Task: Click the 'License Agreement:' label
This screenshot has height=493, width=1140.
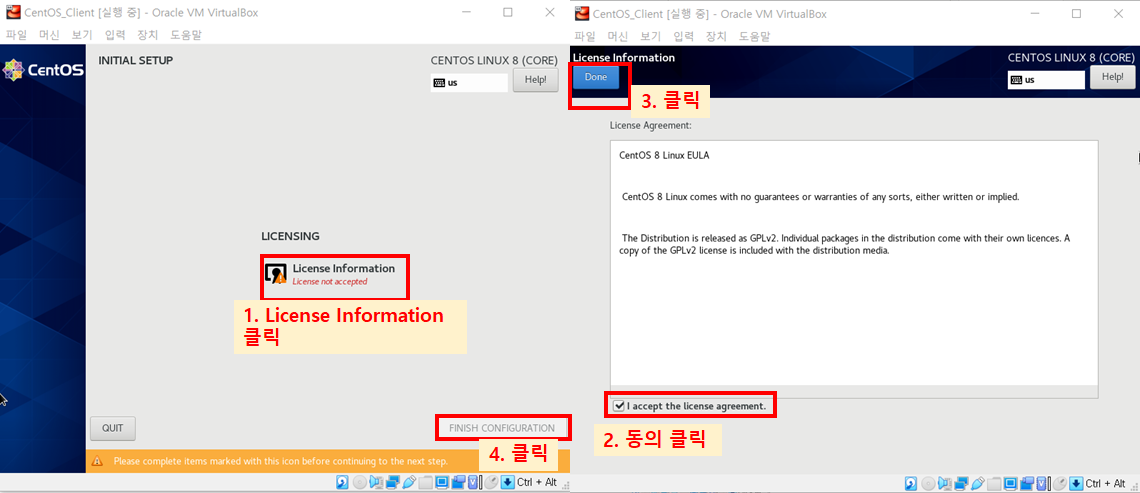Action: (x=651, y=125)
